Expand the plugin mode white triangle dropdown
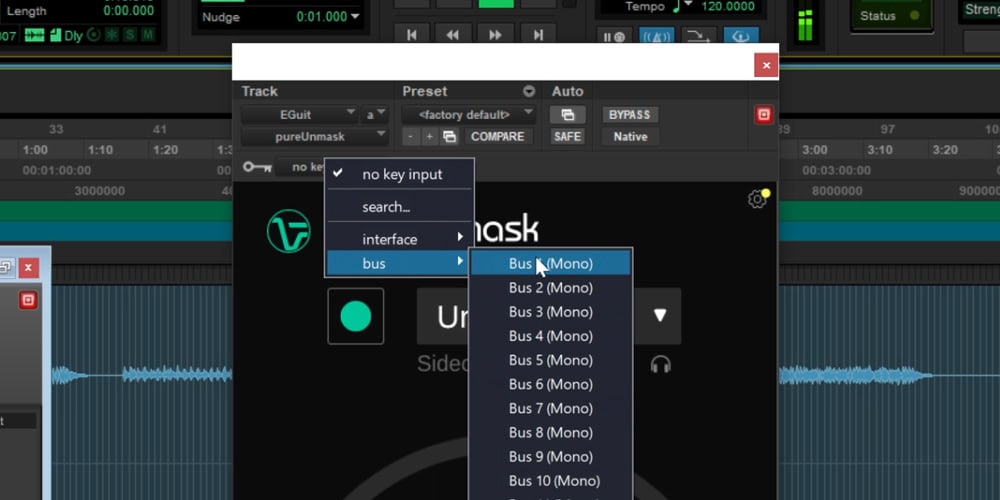 pyautogui.click(x=660, y=316)
